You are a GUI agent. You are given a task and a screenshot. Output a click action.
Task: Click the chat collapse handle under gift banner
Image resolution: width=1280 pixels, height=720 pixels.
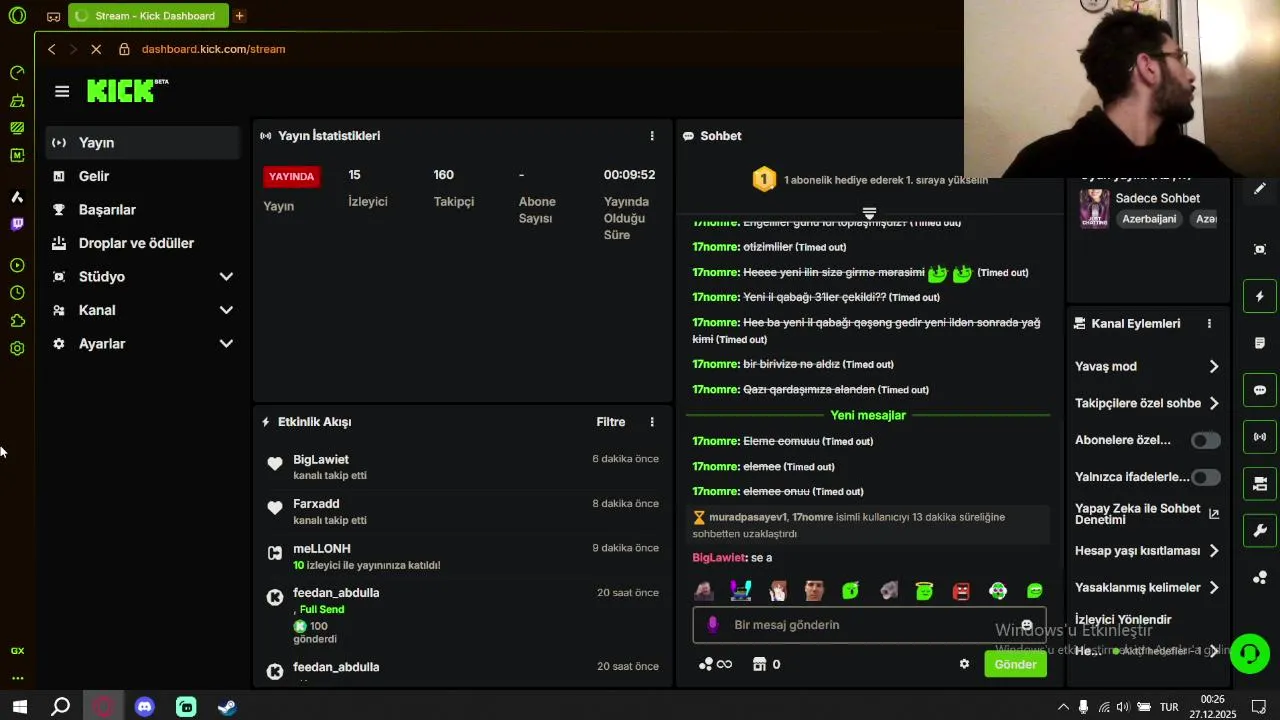click(x=869, y=214)
